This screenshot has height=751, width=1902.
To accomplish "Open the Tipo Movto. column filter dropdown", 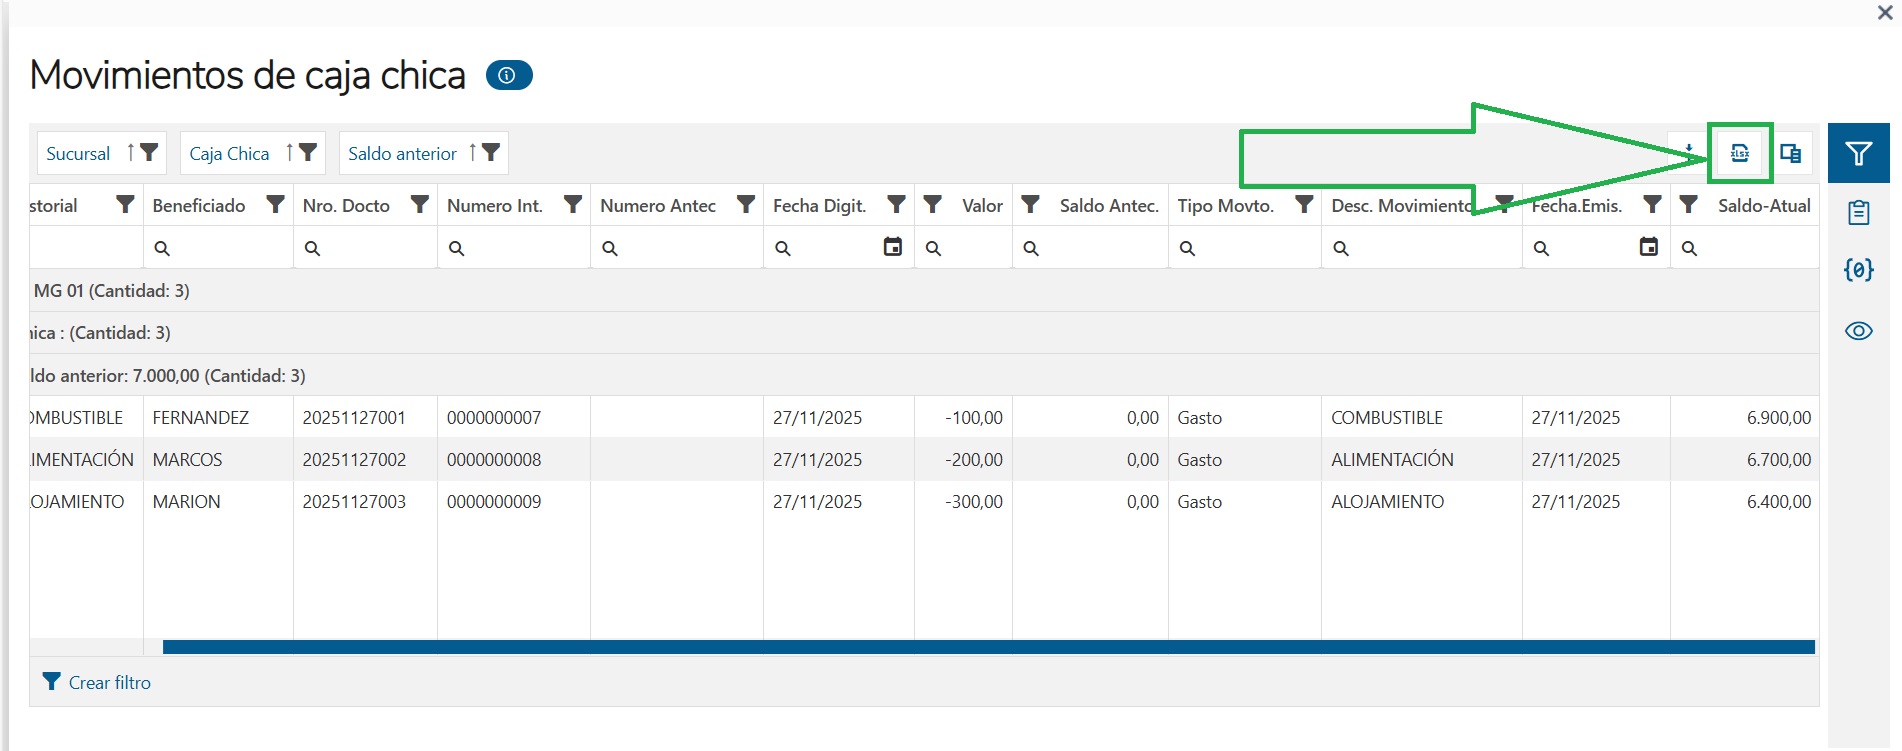I will 1304,205.
